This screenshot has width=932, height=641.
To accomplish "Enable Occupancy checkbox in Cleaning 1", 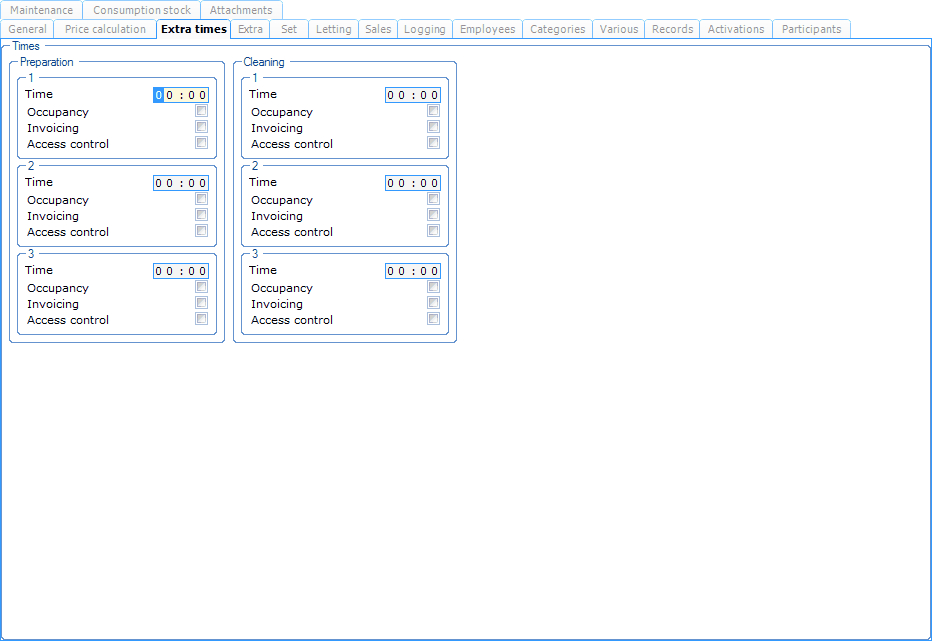I will [433, 112].
